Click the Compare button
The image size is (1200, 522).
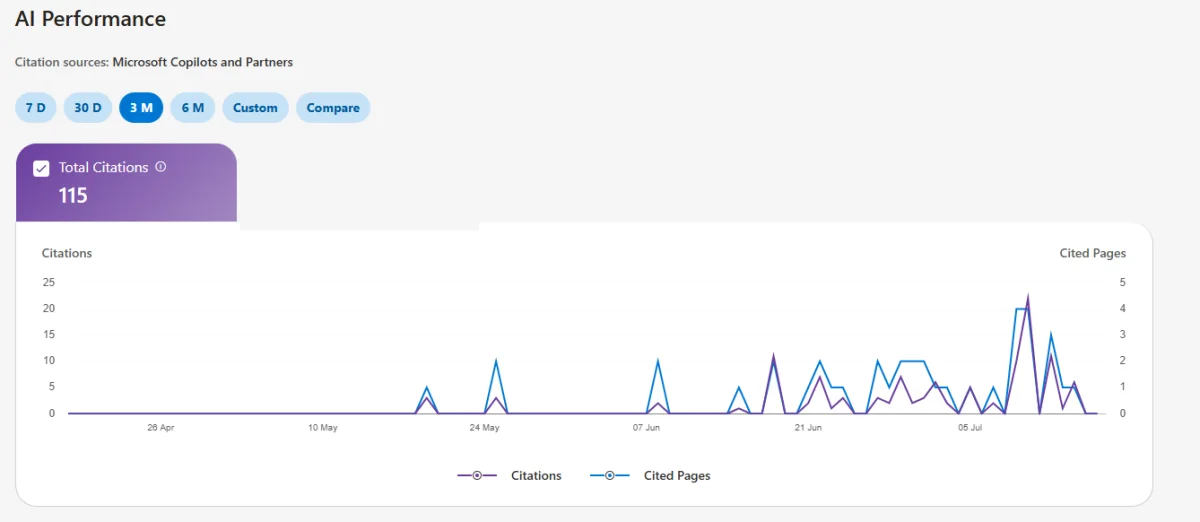point(333,108)
